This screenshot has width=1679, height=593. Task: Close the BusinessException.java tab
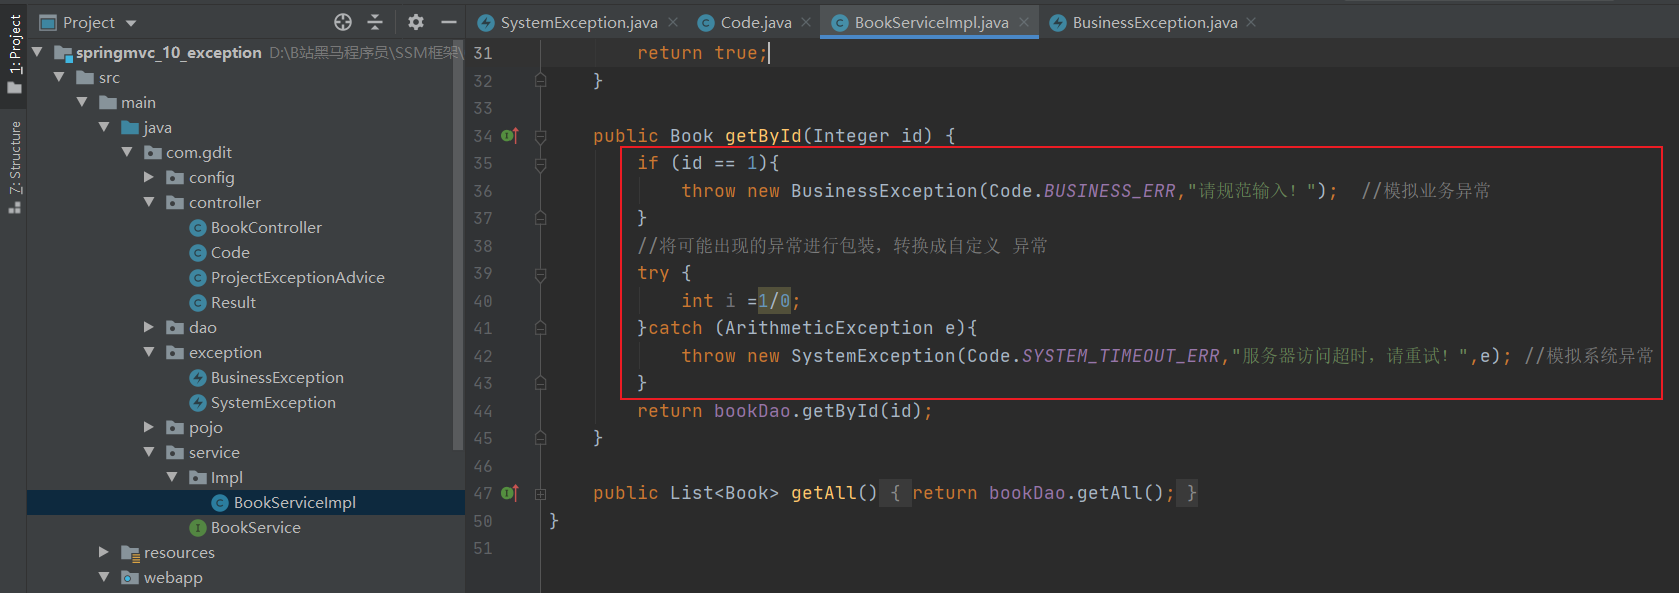[x=1251, y=22]
